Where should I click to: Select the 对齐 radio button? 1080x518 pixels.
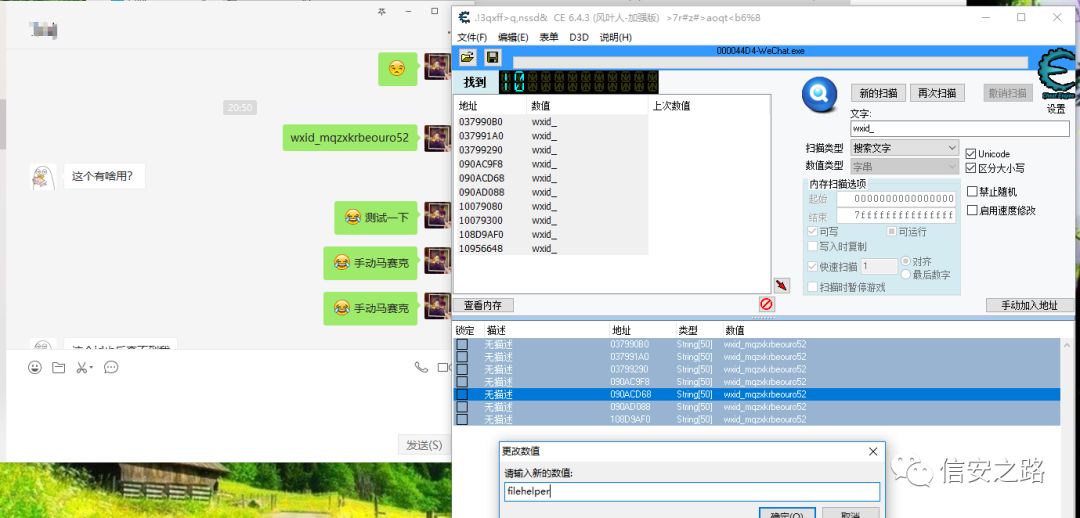906,262
